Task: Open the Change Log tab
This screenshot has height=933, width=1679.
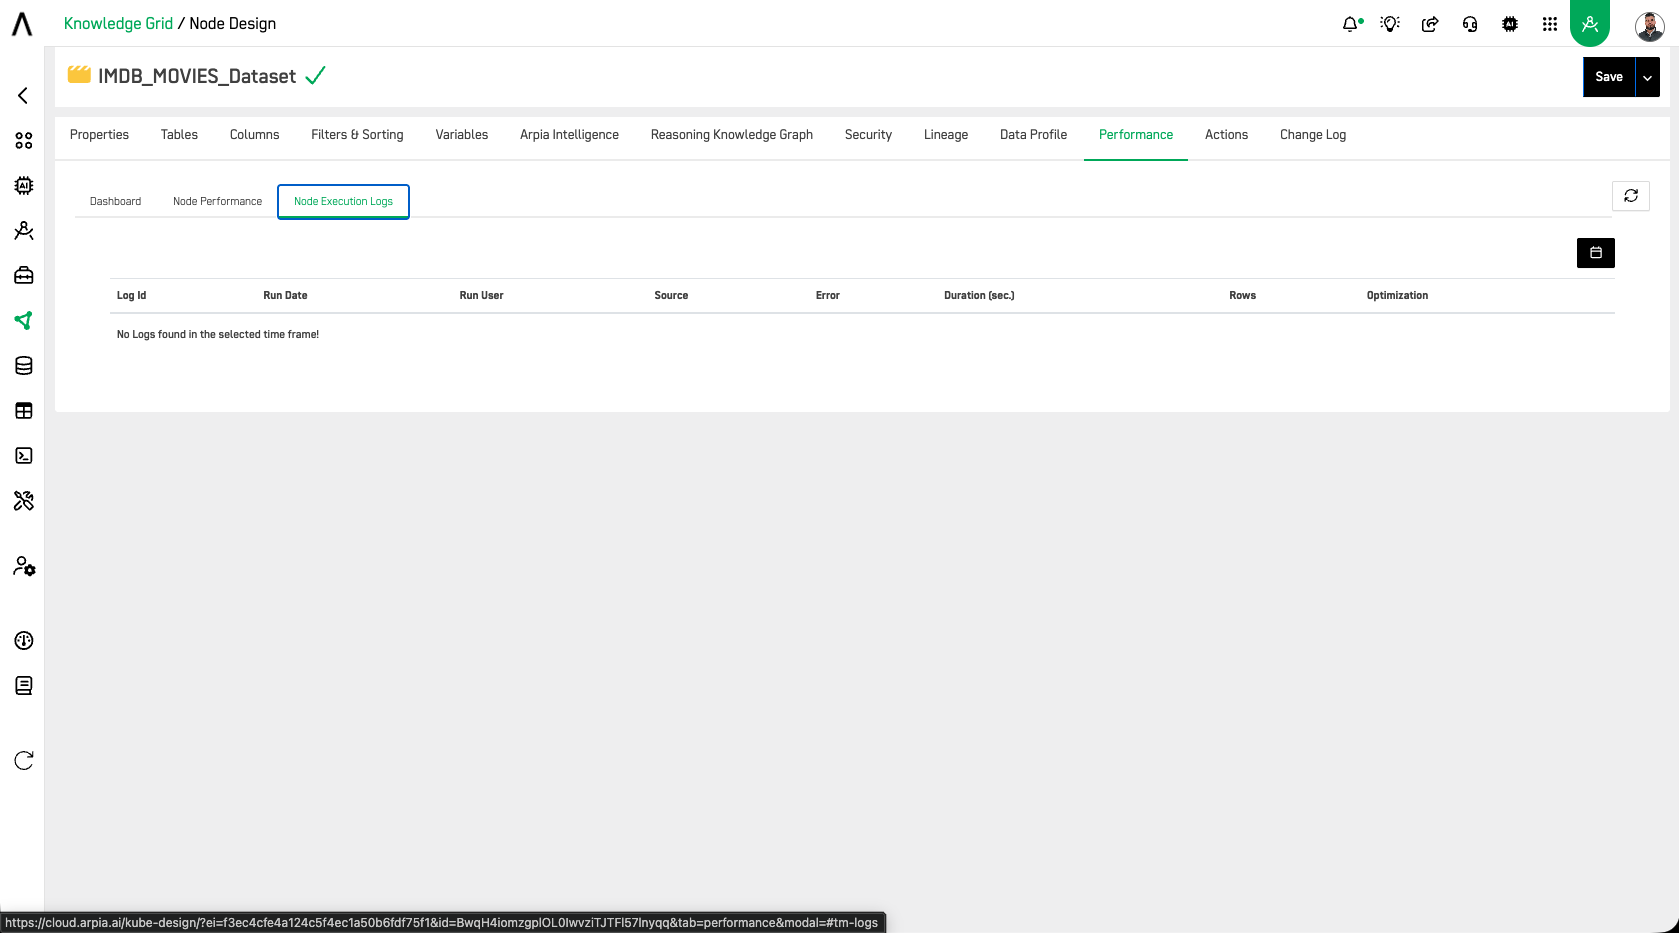Action: click(1313, 135)
